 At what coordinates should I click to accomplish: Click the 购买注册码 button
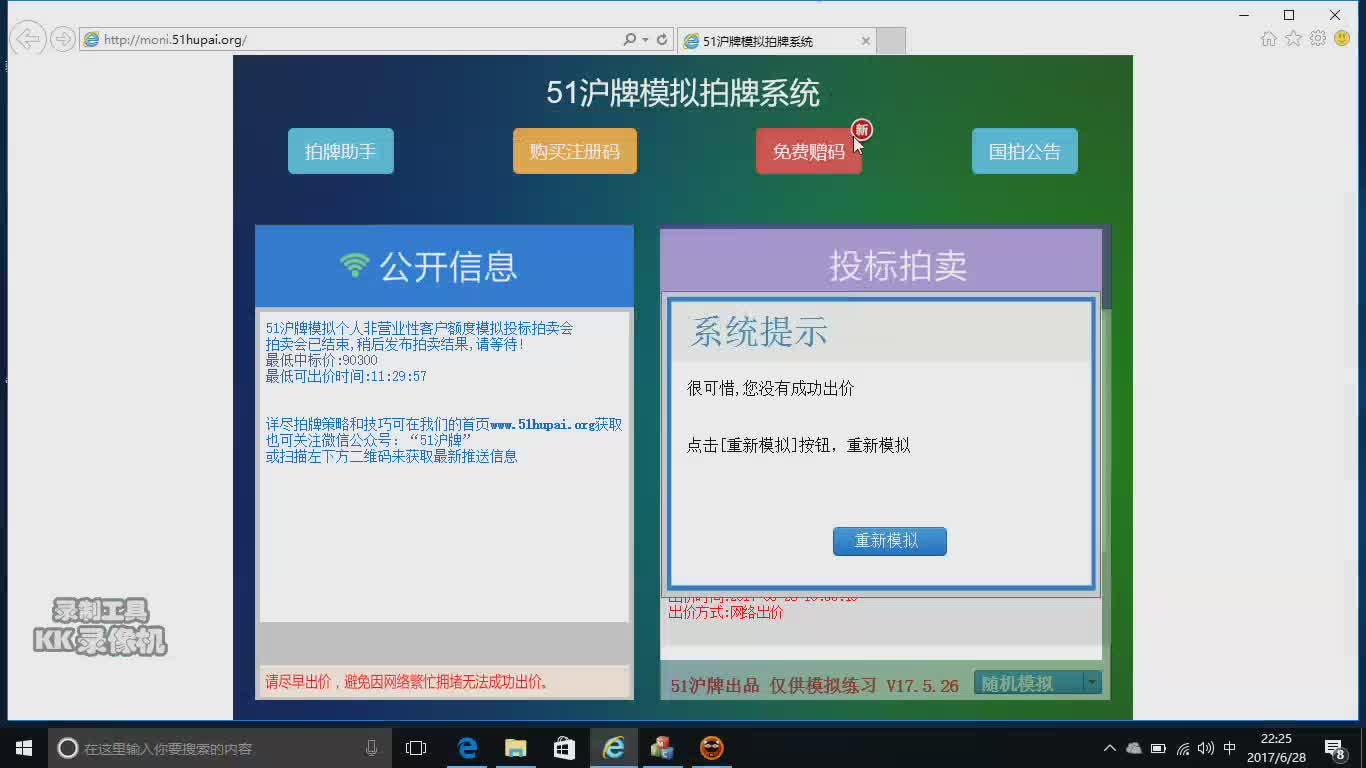click(575, 151)
